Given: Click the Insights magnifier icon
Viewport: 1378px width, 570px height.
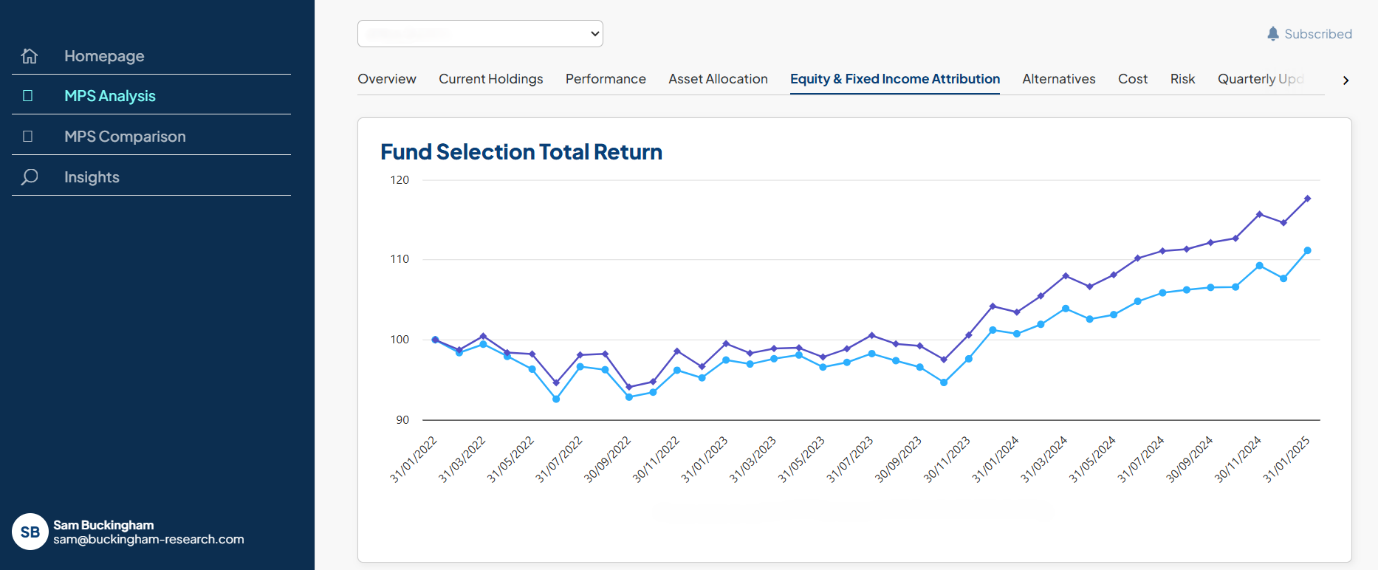Looking at the screenshot, I should pos(29,177).
